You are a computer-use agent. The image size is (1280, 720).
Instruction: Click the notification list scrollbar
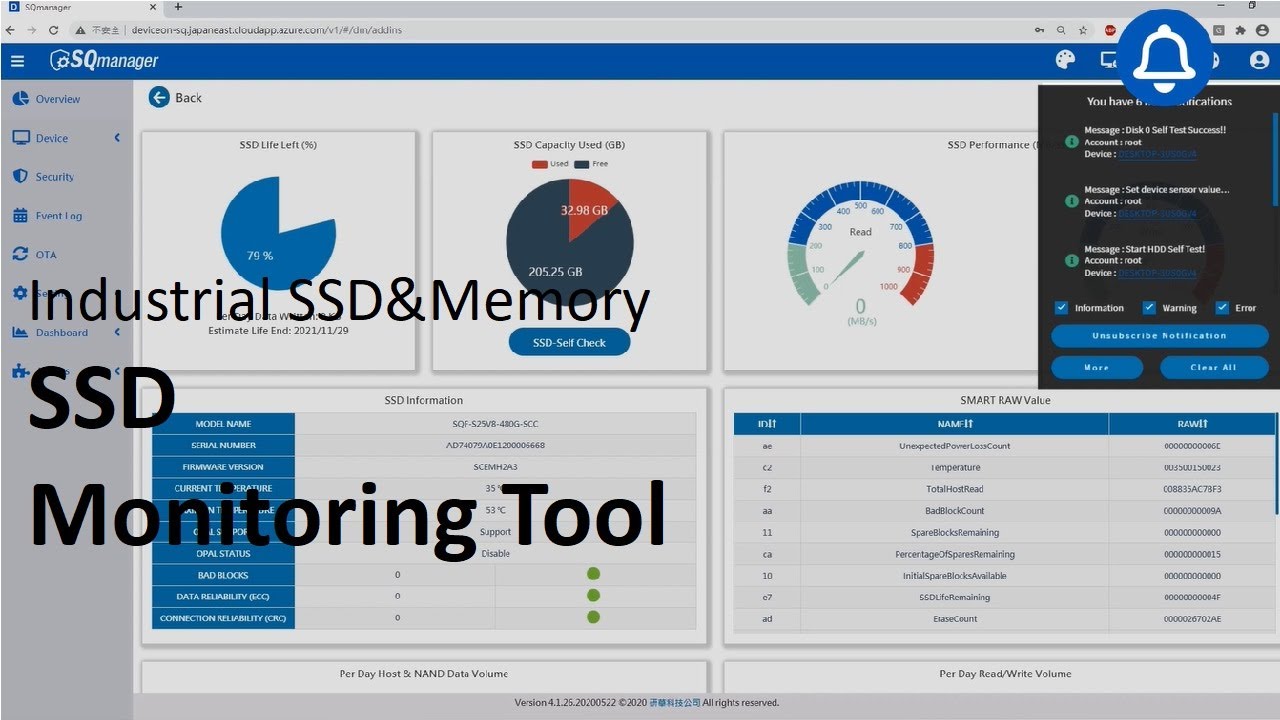point(1276,160)
